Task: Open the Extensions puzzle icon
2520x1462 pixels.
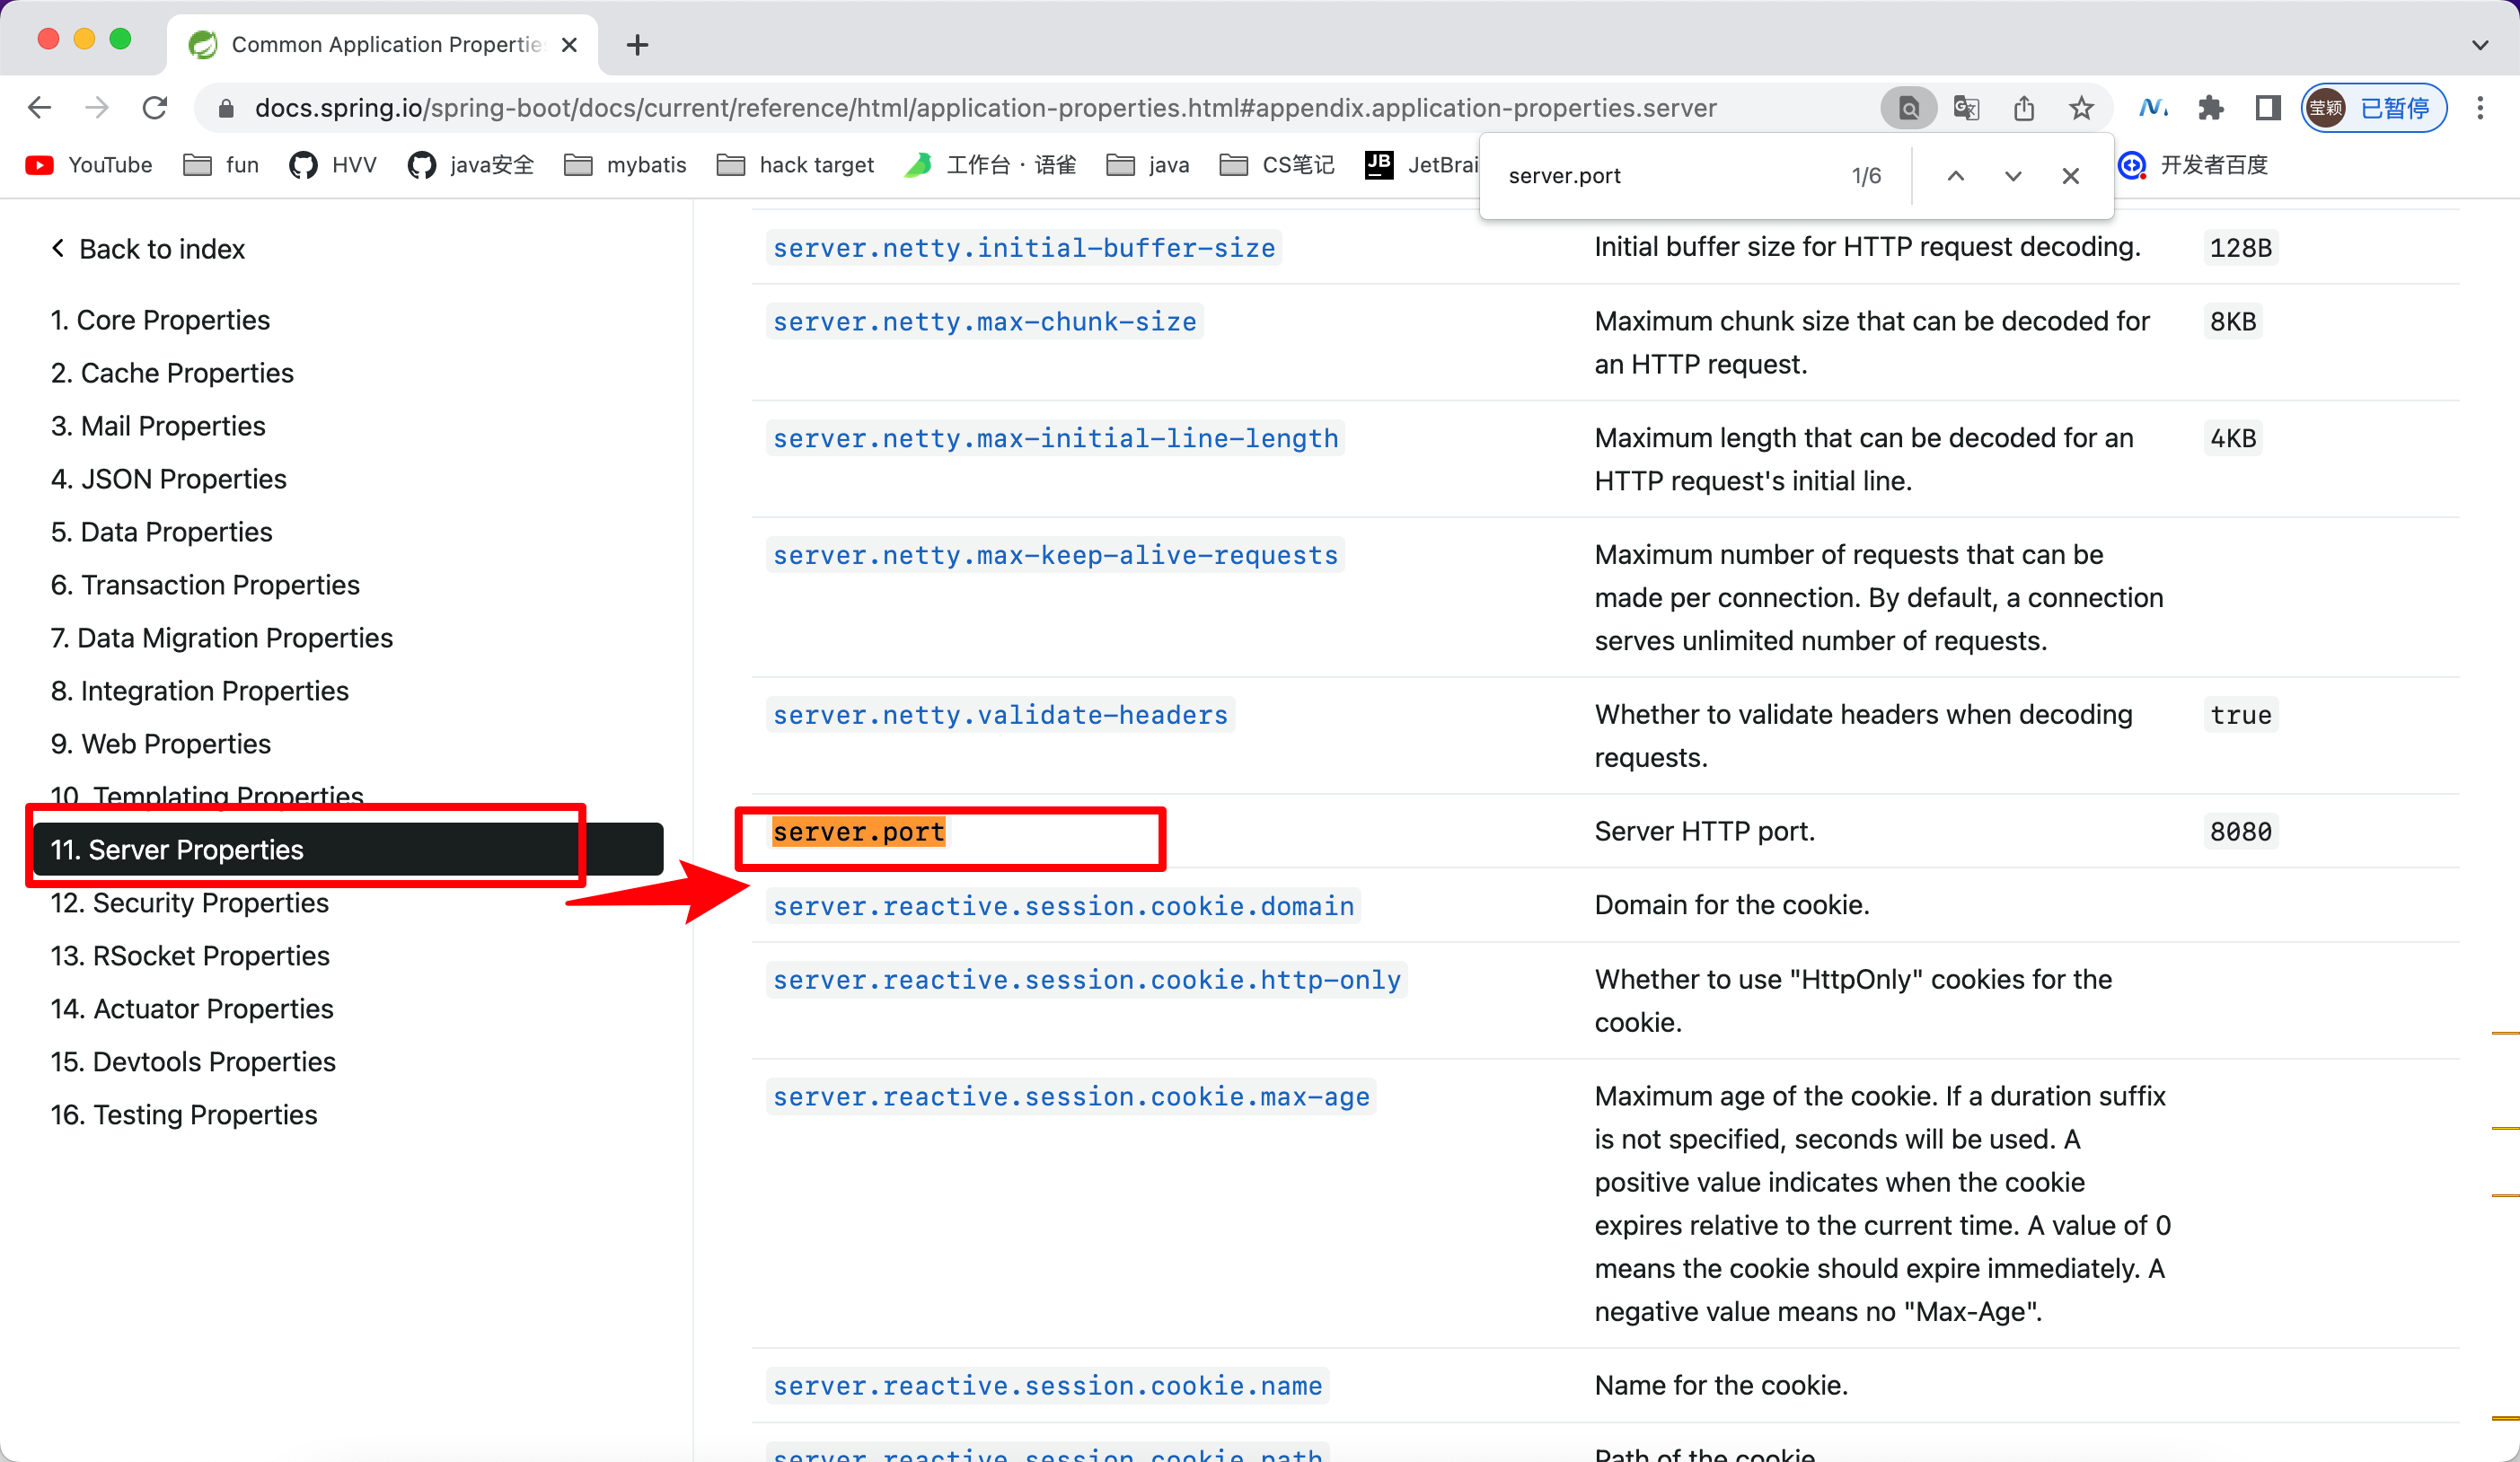Action: (2210, 107)
